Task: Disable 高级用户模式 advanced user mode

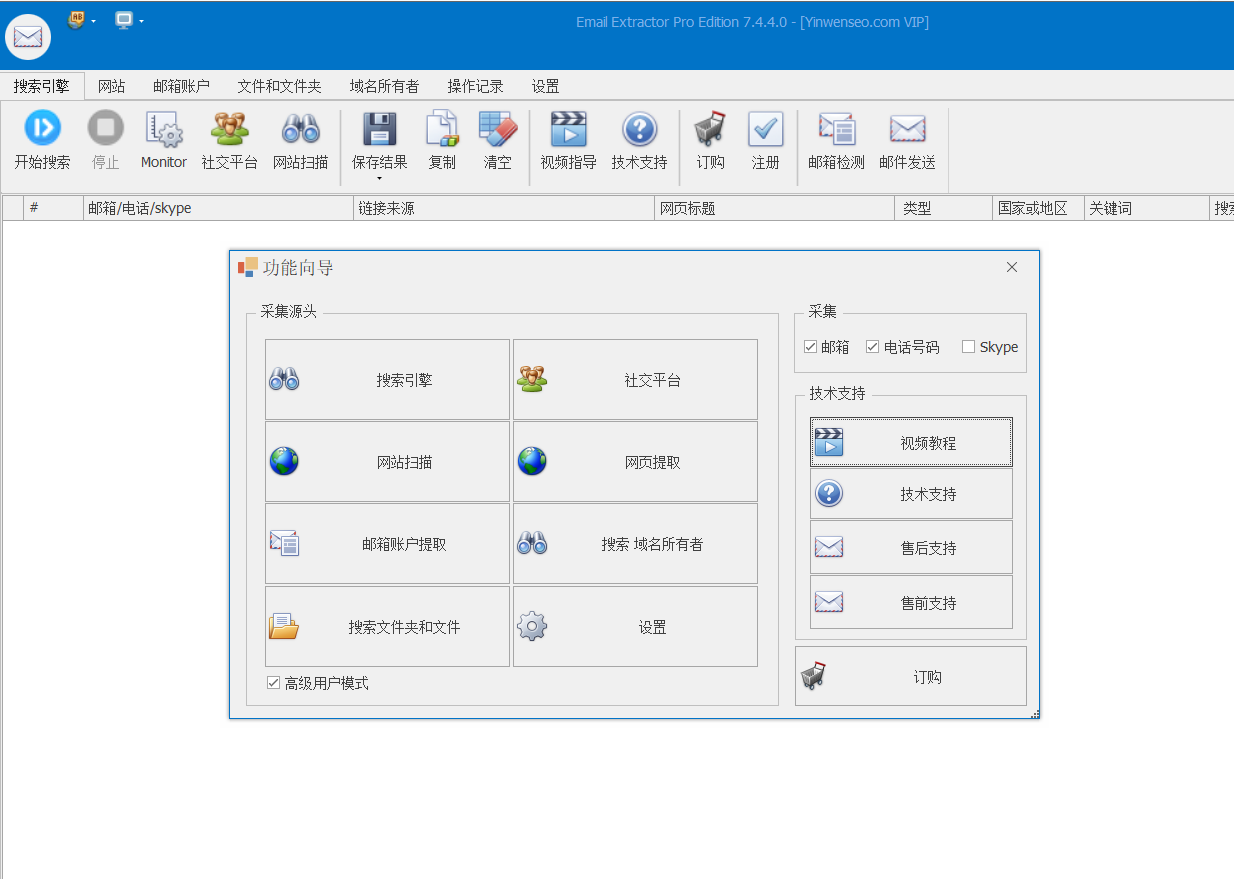Action: (273, 683)
